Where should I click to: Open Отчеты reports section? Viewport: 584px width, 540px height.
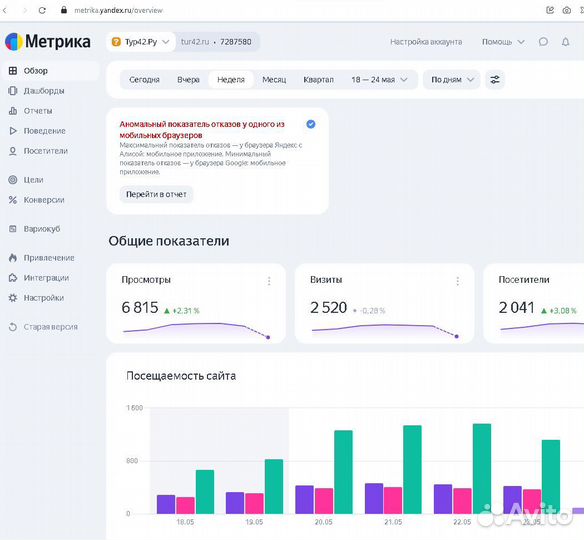pos(38,111)
